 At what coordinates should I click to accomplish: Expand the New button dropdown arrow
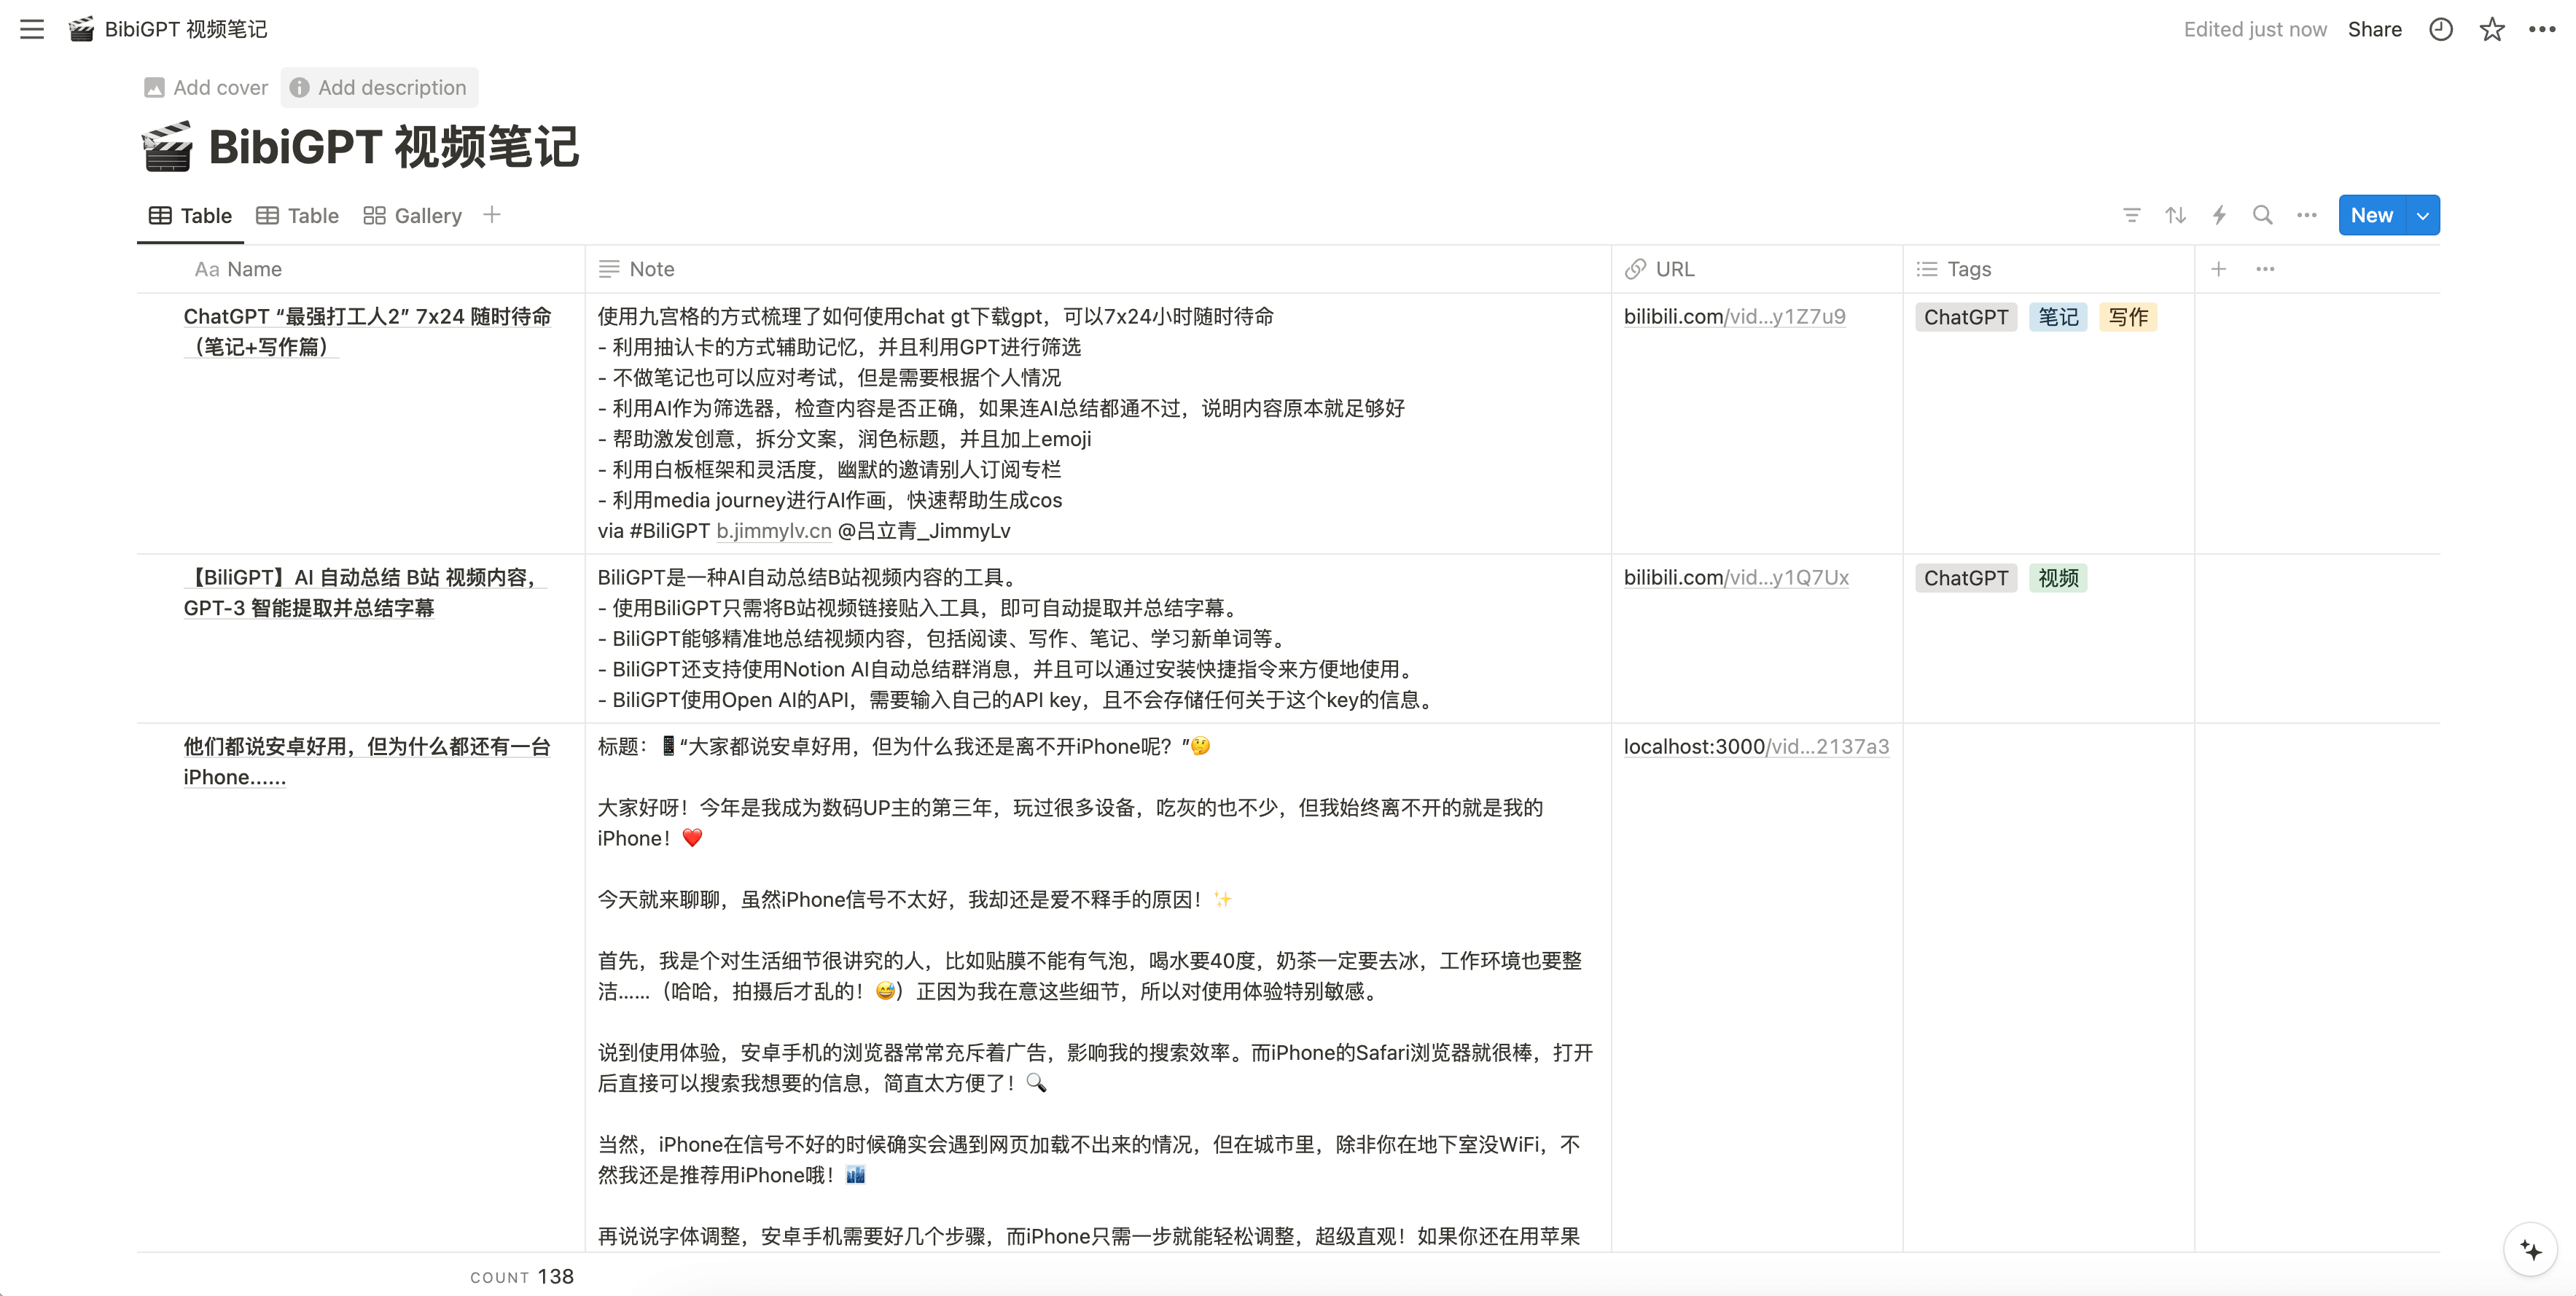[x=2422, y=215]
